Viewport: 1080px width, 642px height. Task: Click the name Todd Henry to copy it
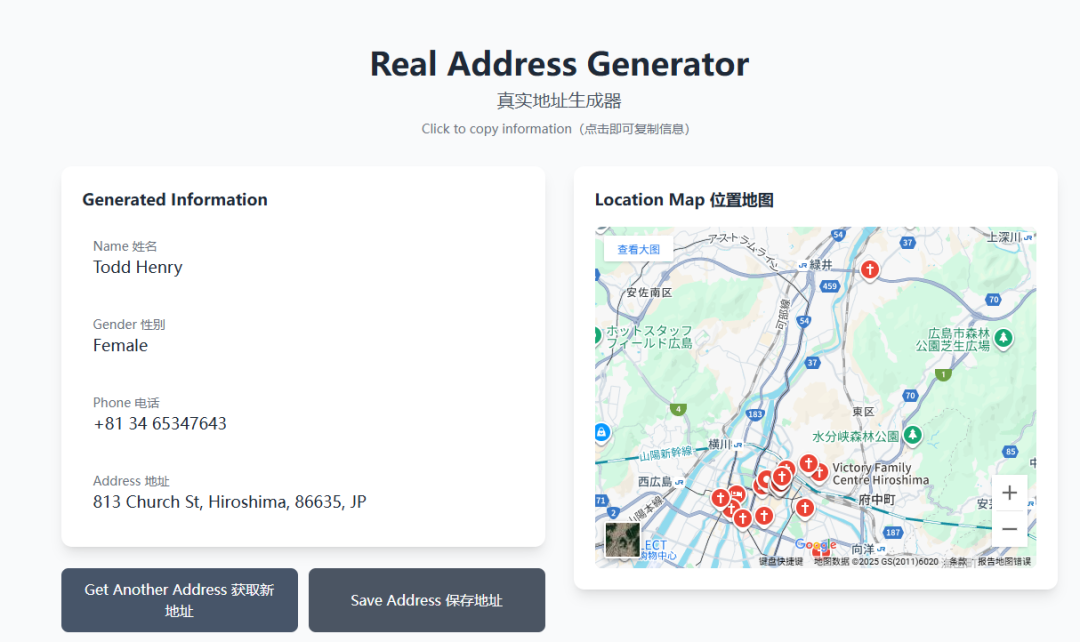137,267
